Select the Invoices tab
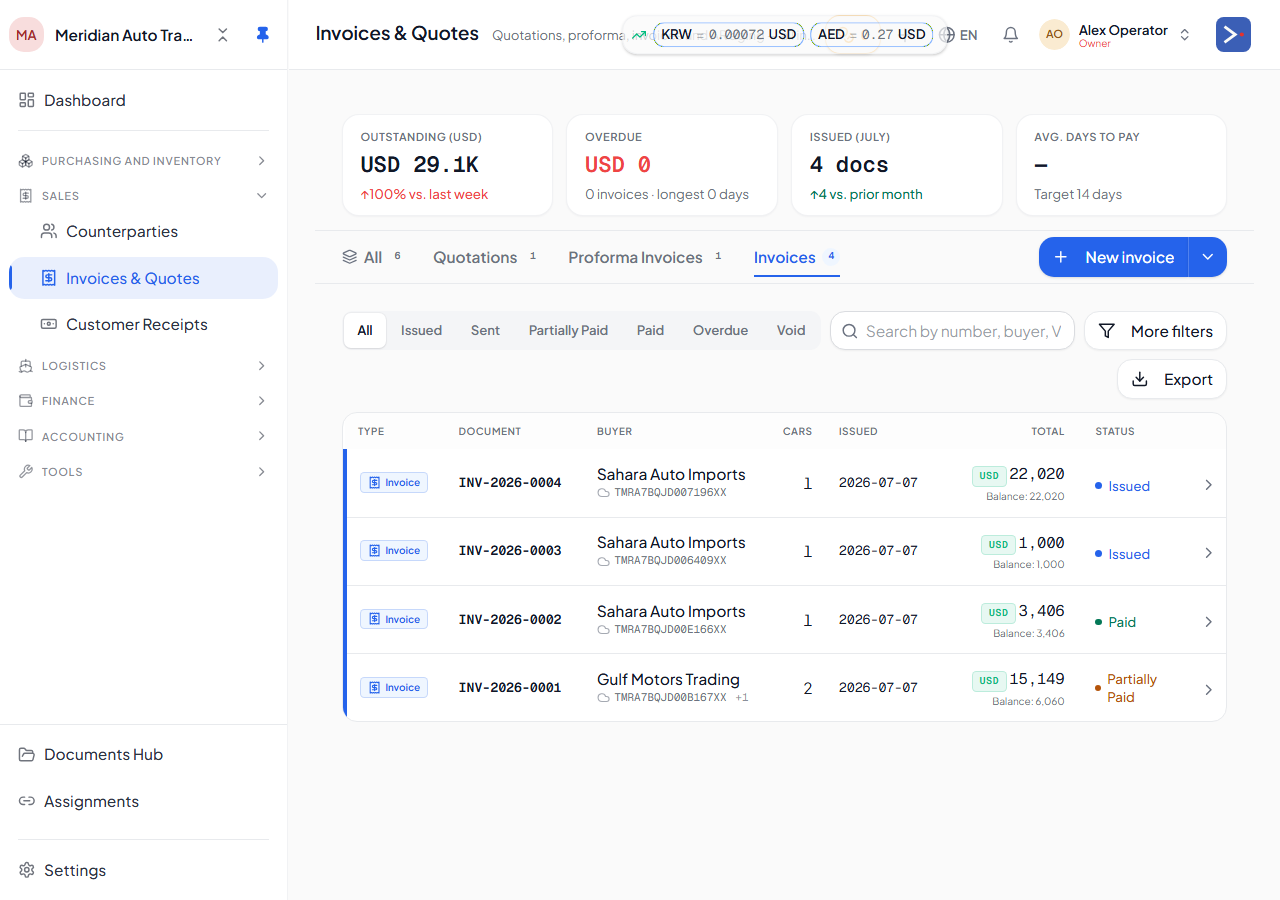1280x900 pixels. 796,257
